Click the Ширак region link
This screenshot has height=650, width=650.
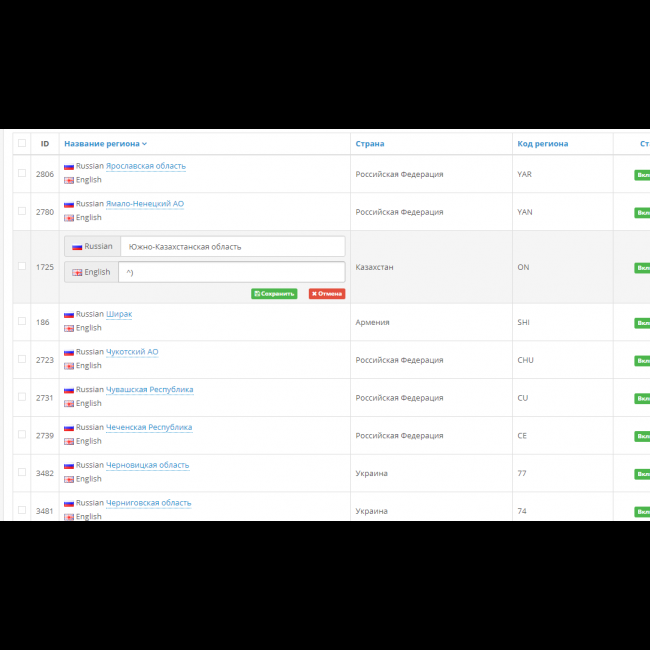[119, 314]
